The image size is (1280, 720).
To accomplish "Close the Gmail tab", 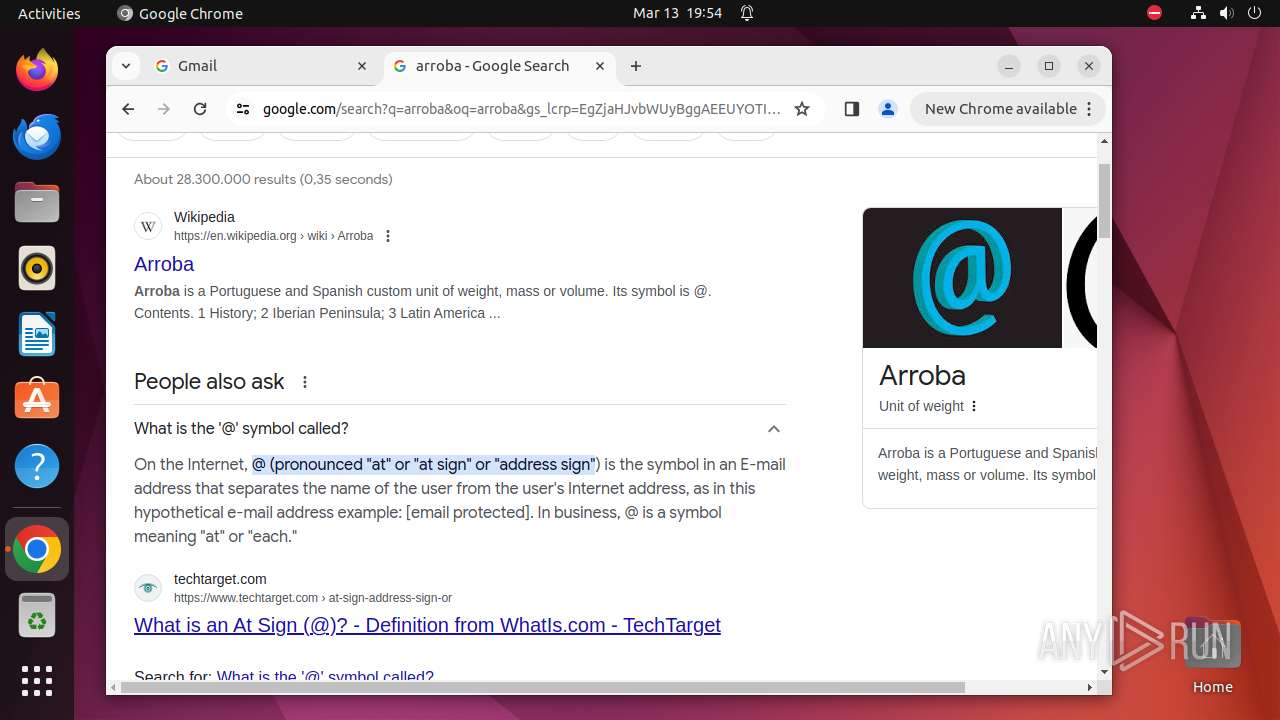I will click(362, 66).
